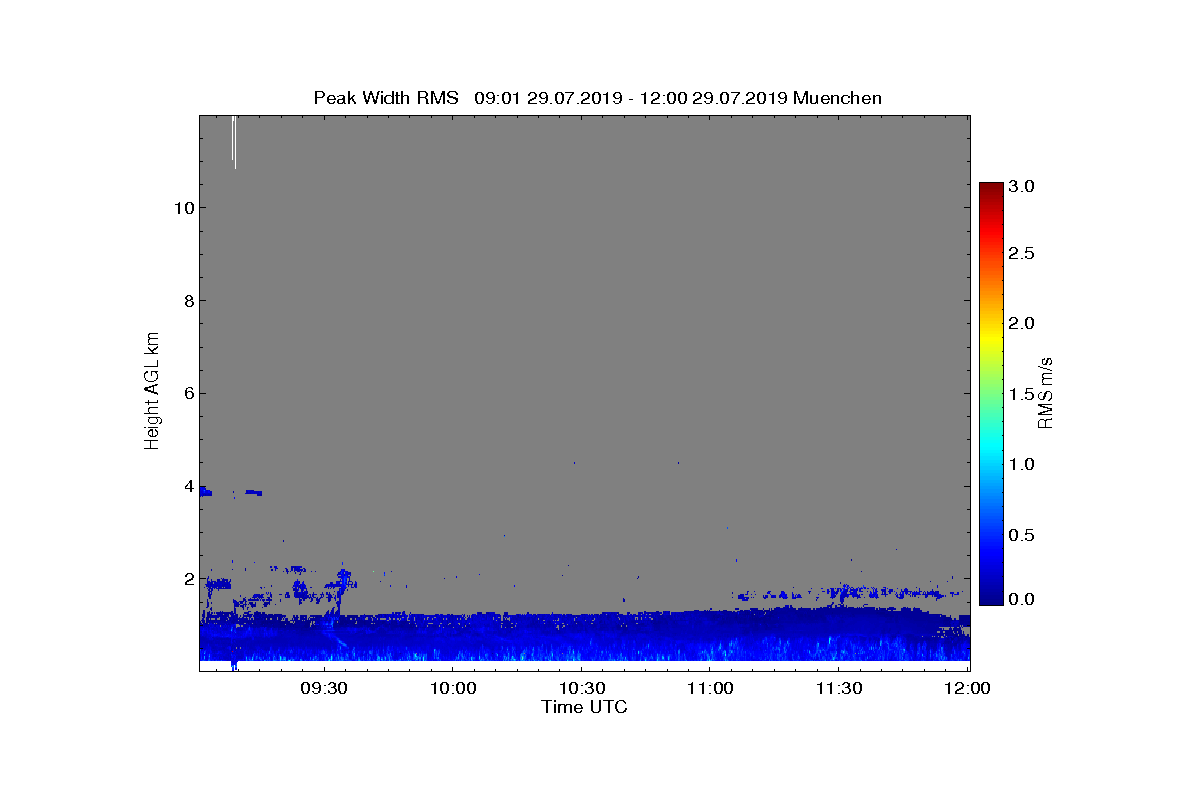
Task: Click the height tick label '8'
Action: pyautogui.click(x=187, y=301)
